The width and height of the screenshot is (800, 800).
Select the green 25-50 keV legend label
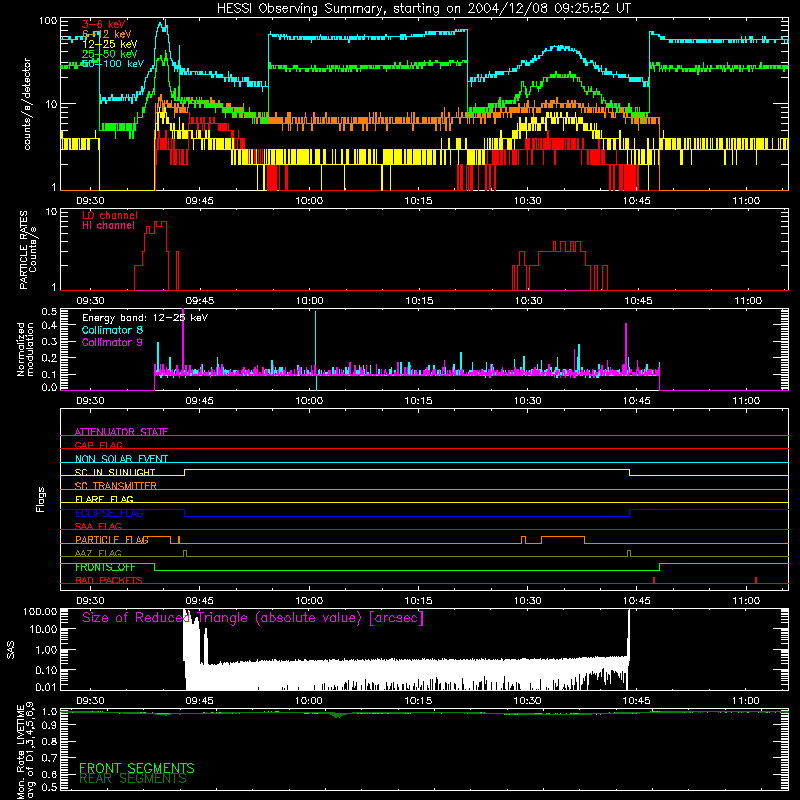tap(110, 54)
